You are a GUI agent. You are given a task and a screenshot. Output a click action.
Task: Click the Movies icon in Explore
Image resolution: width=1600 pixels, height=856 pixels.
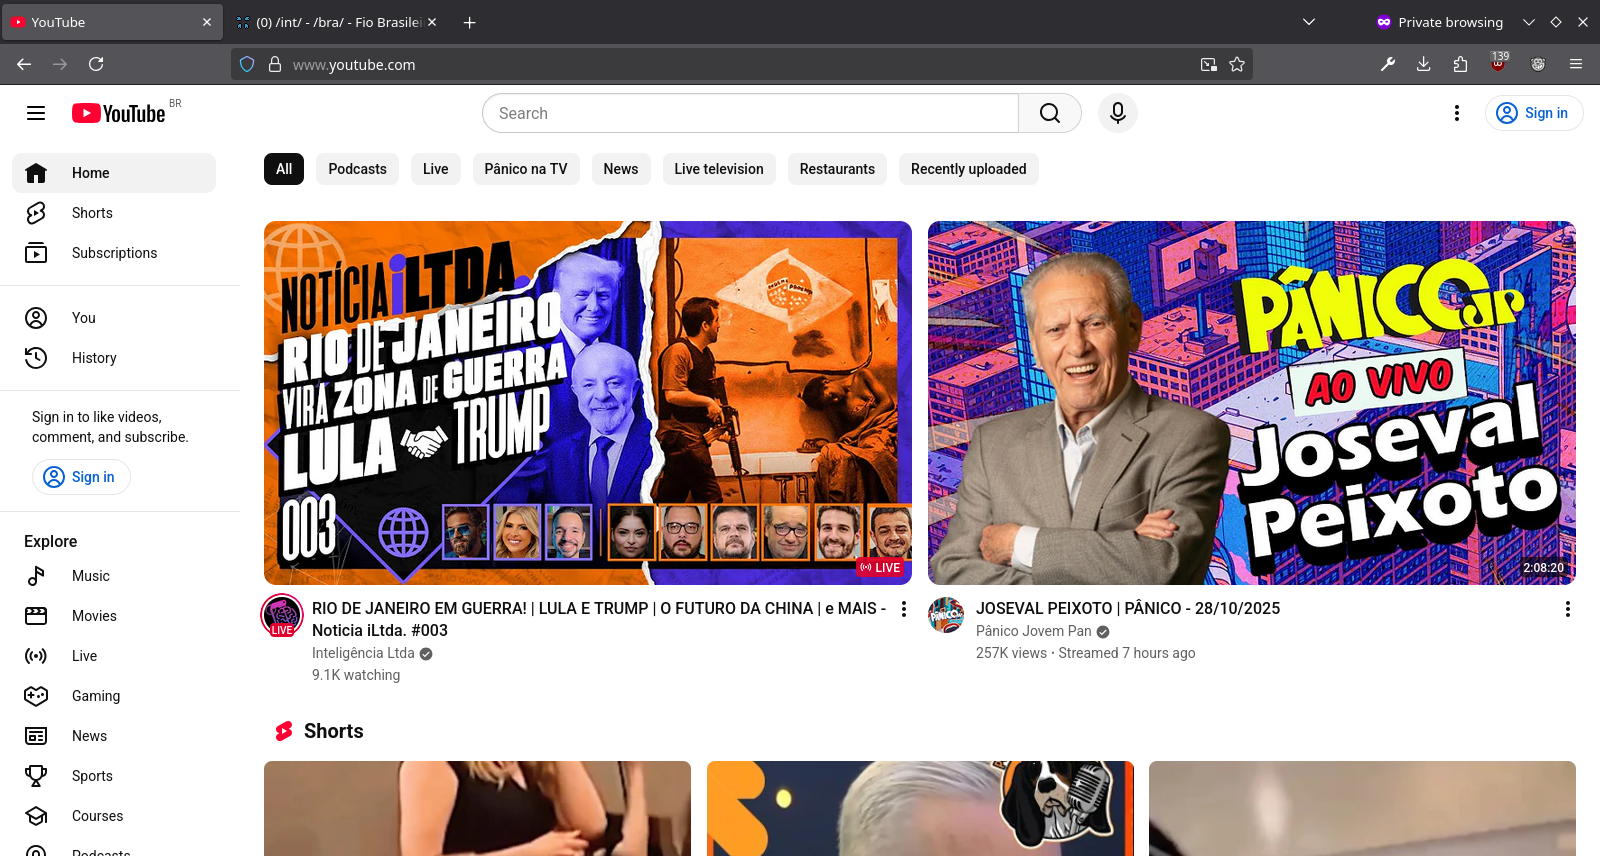point(36,616)
